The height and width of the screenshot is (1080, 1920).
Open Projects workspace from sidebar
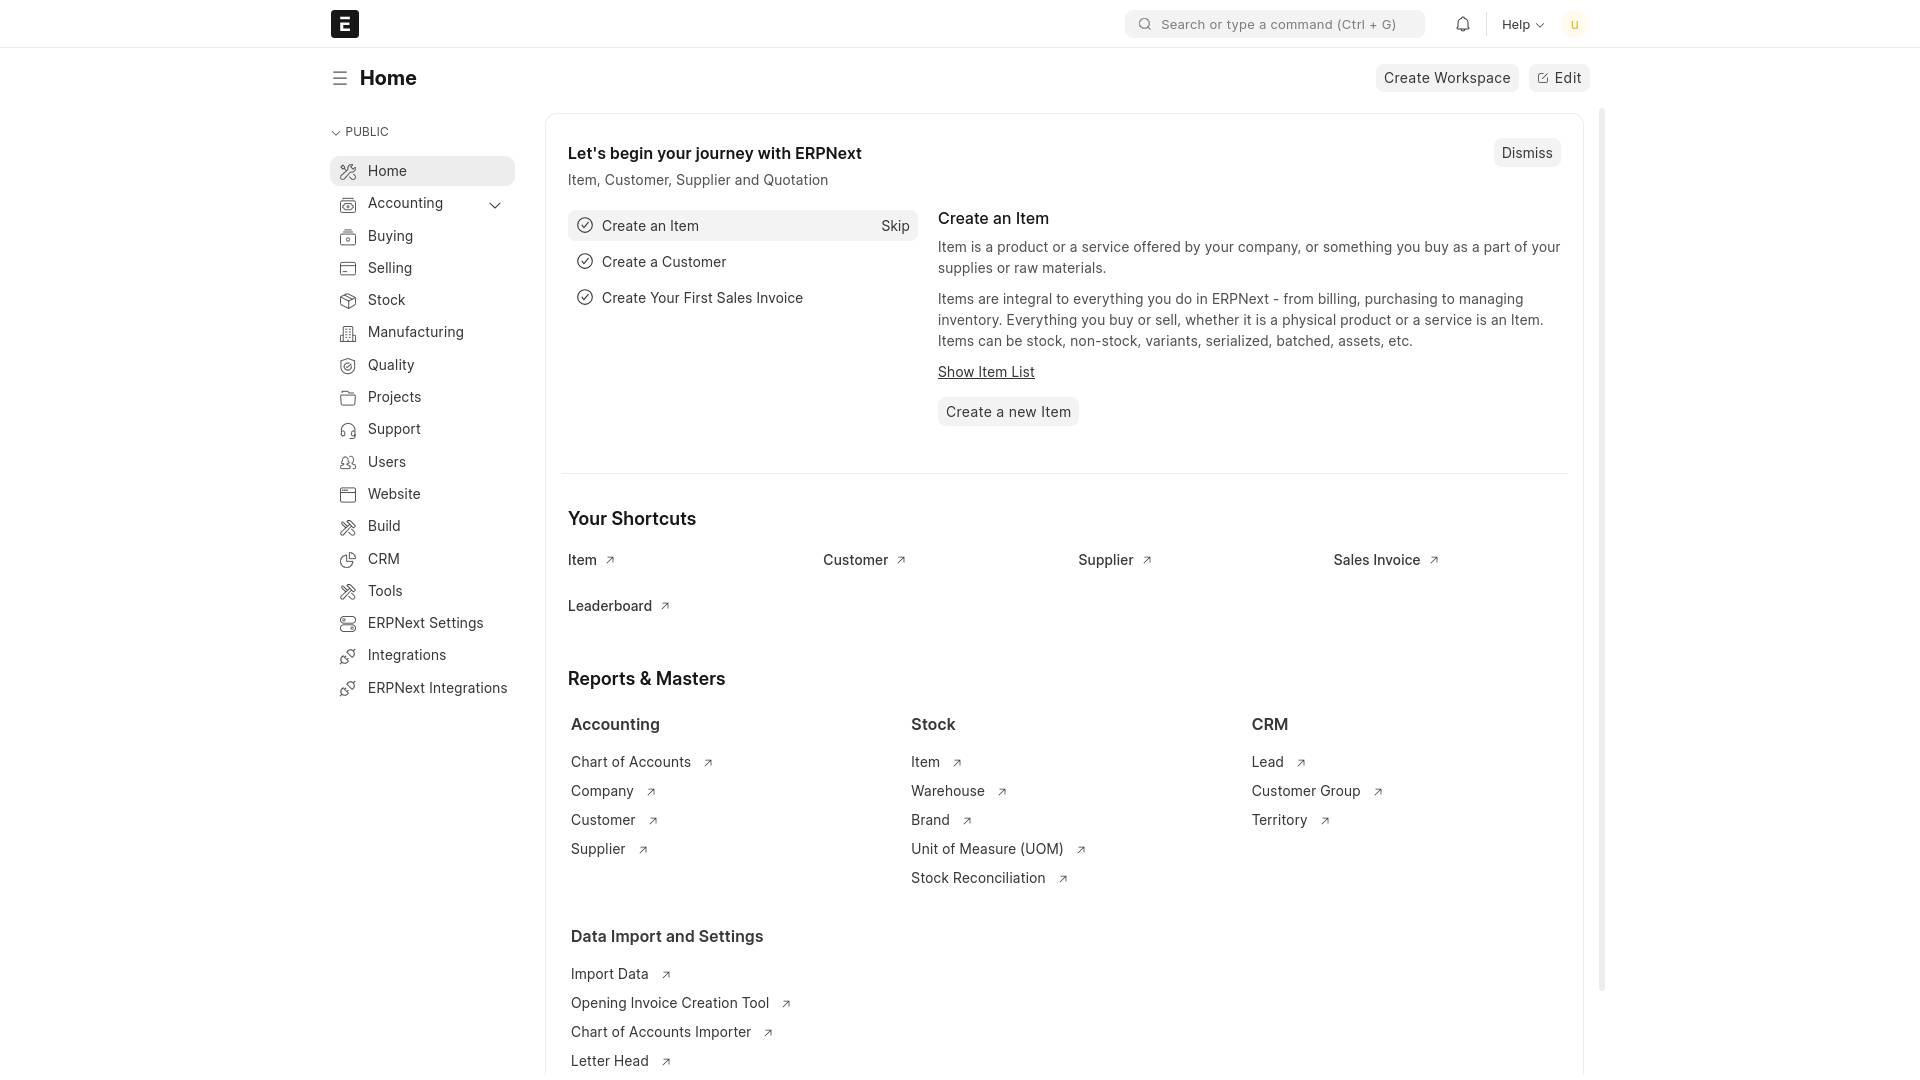394,397
